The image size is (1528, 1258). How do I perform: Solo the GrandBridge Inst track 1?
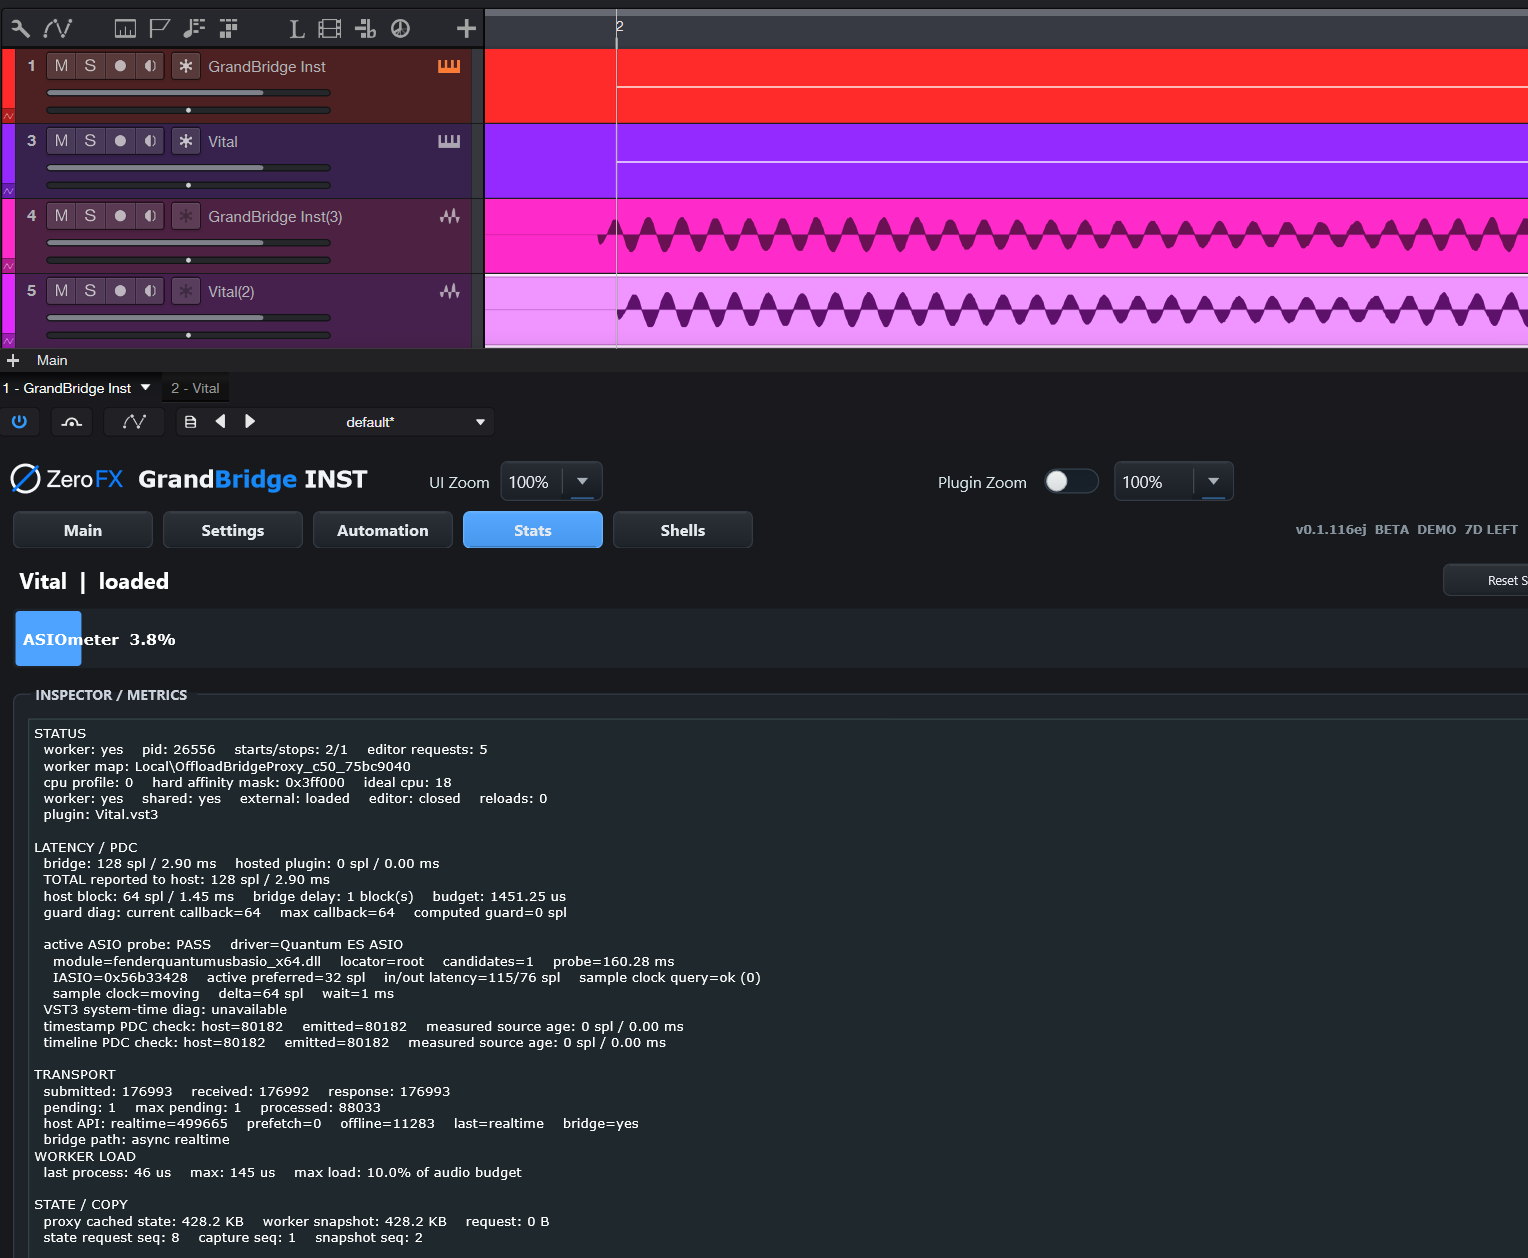point(90,66)
